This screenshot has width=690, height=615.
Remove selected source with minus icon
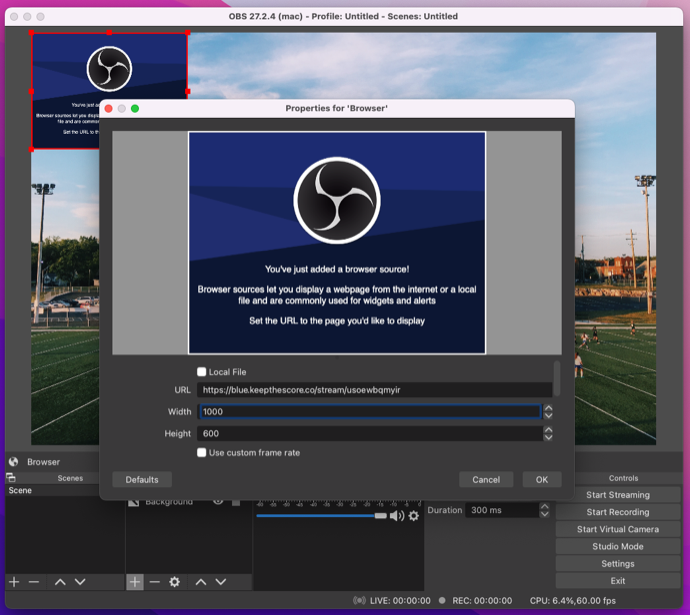[x=154, y=582]
